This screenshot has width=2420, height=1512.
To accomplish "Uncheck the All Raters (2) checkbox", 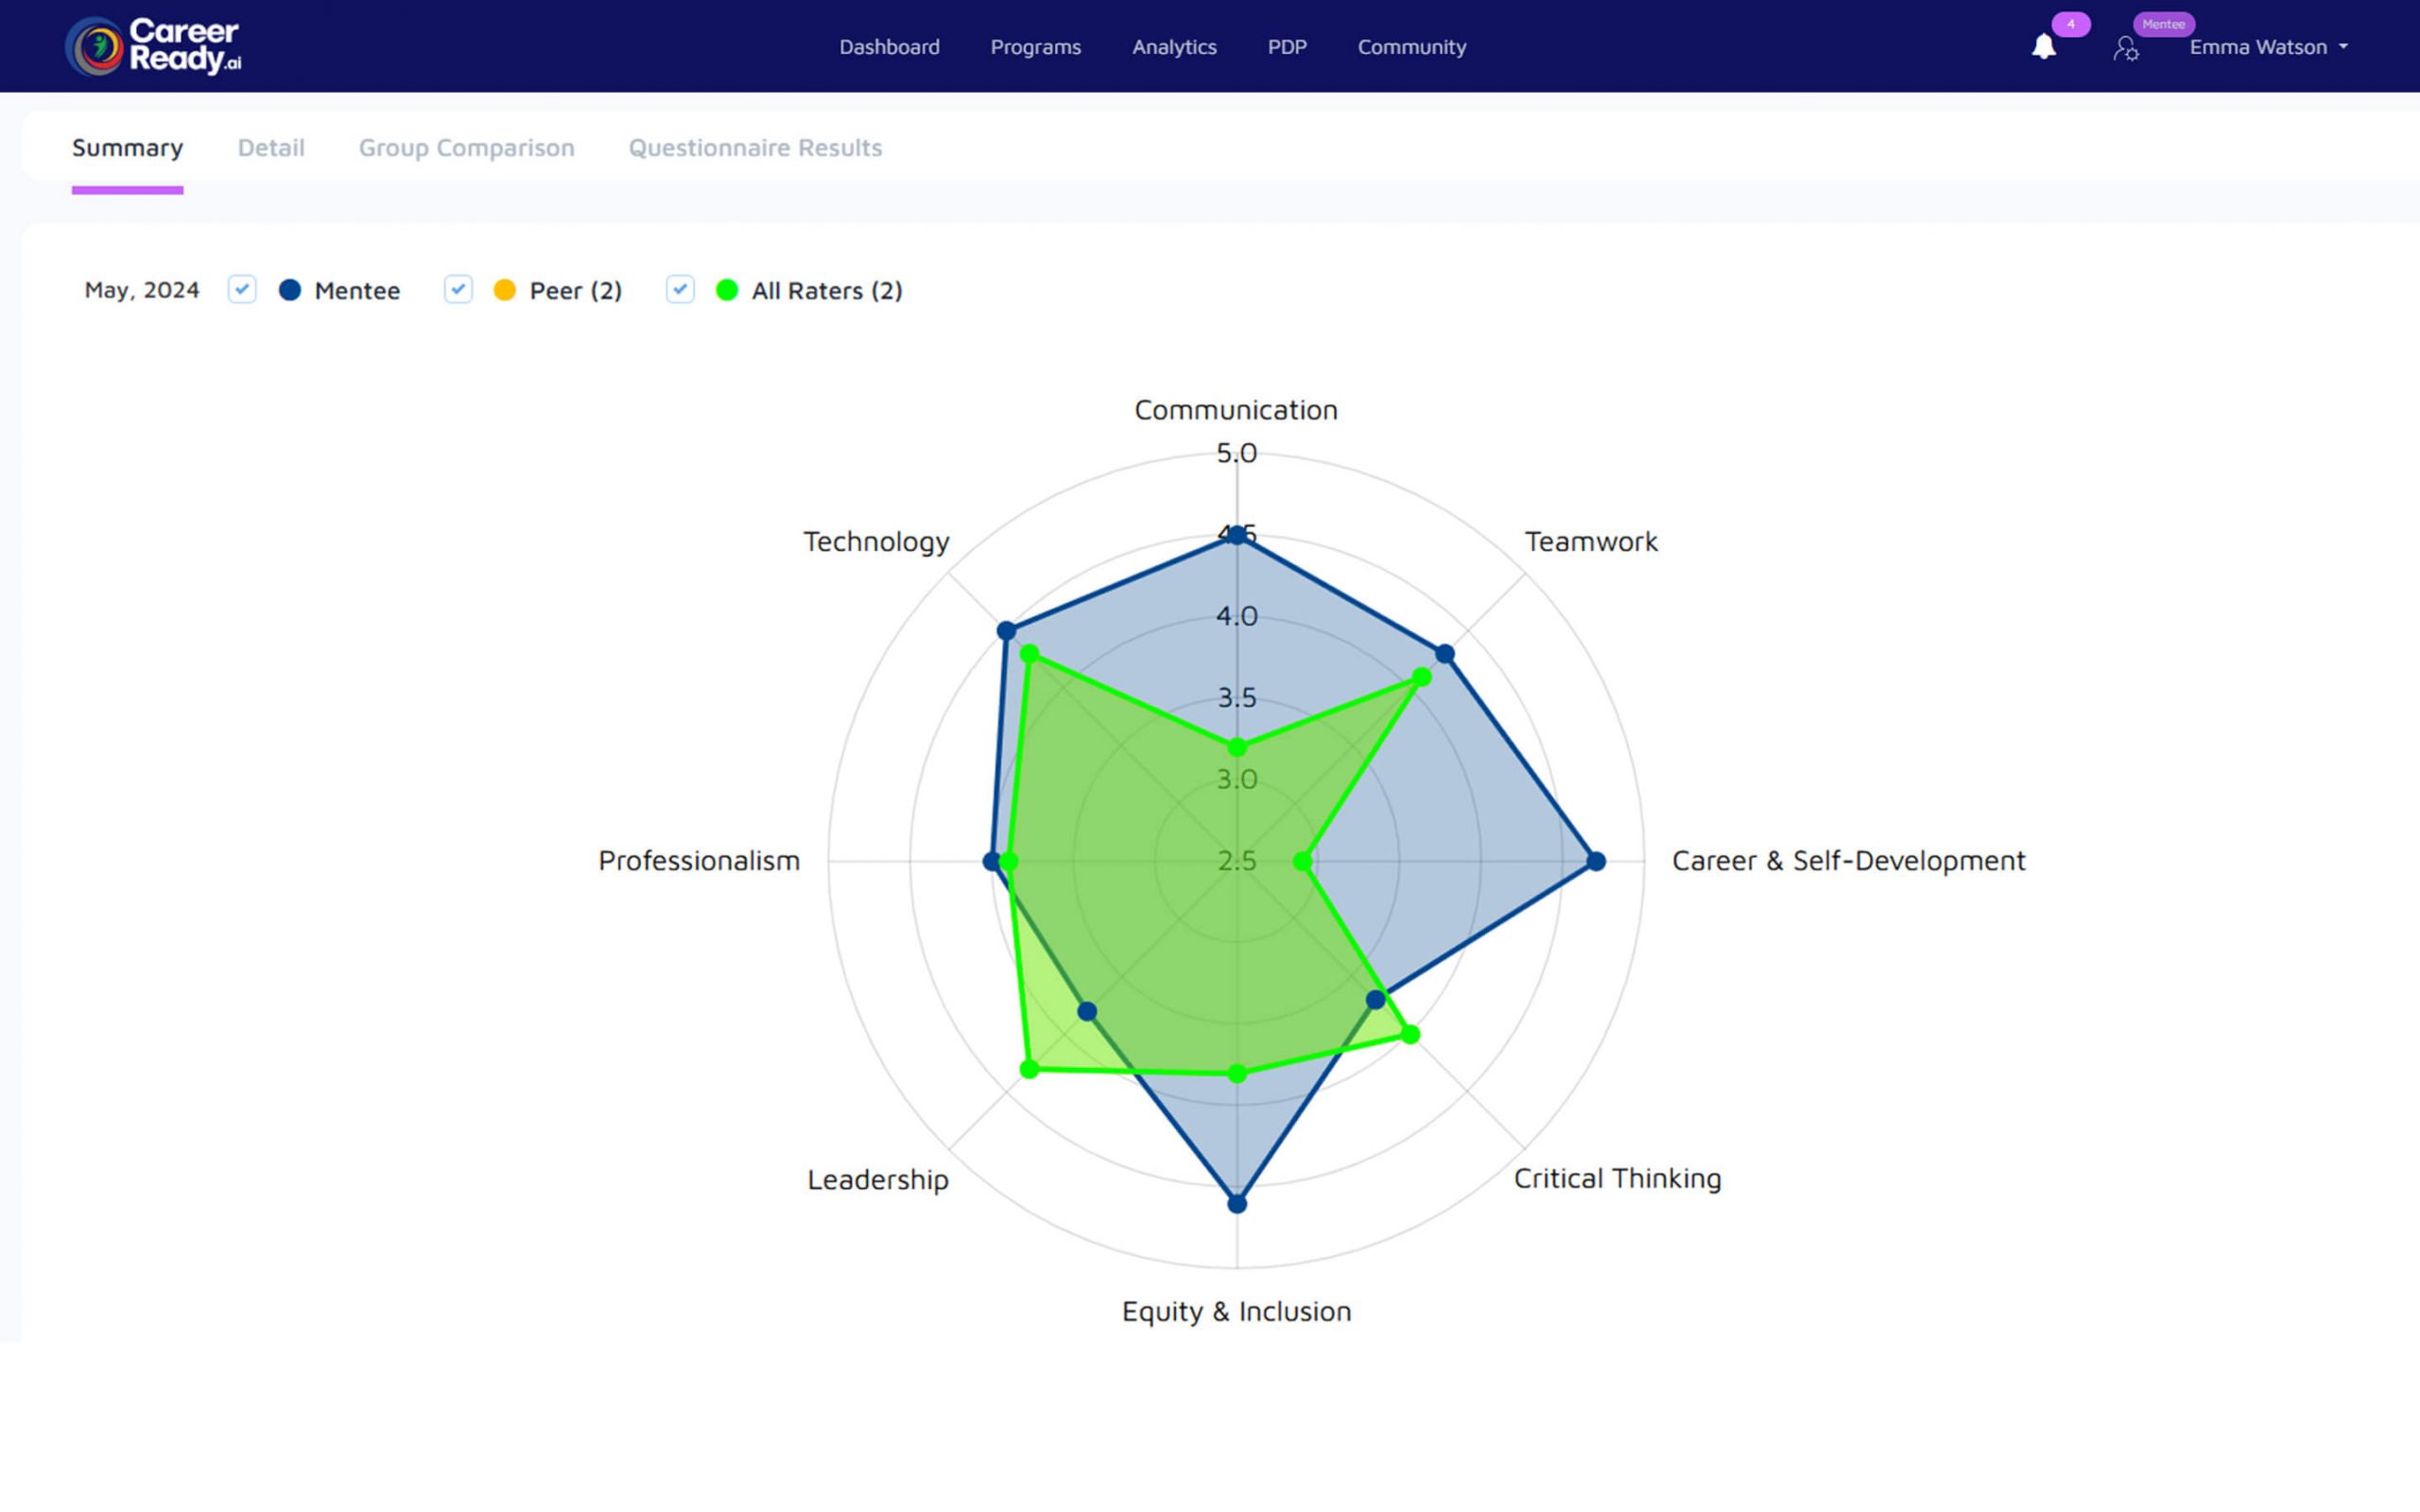I will (x=680, y=289).
